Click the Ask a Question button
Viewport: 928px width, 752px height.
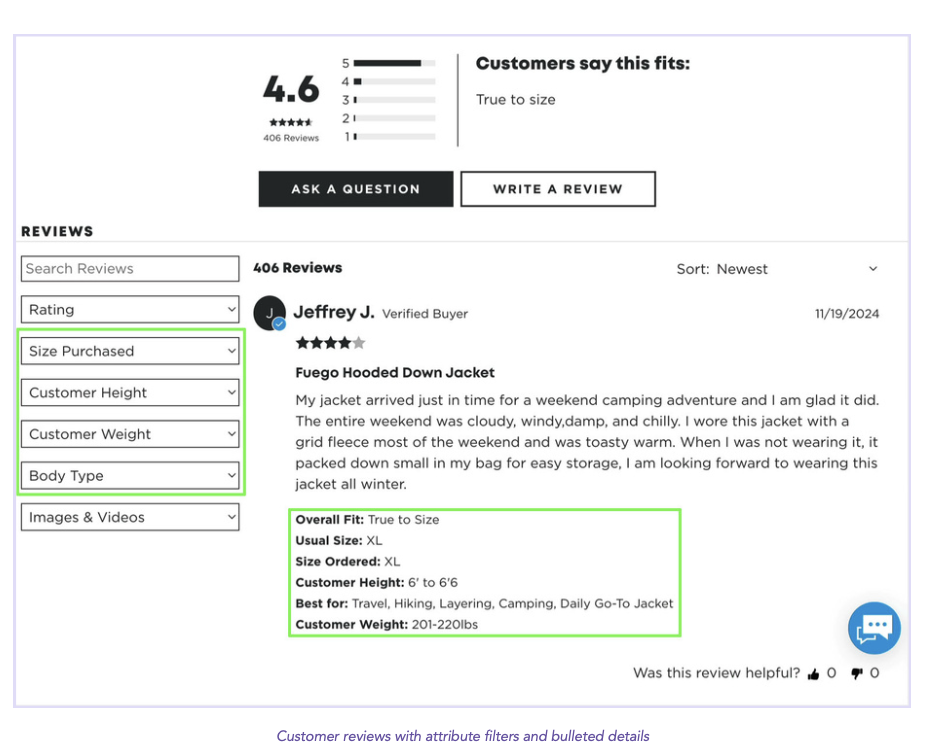(356, 189)
